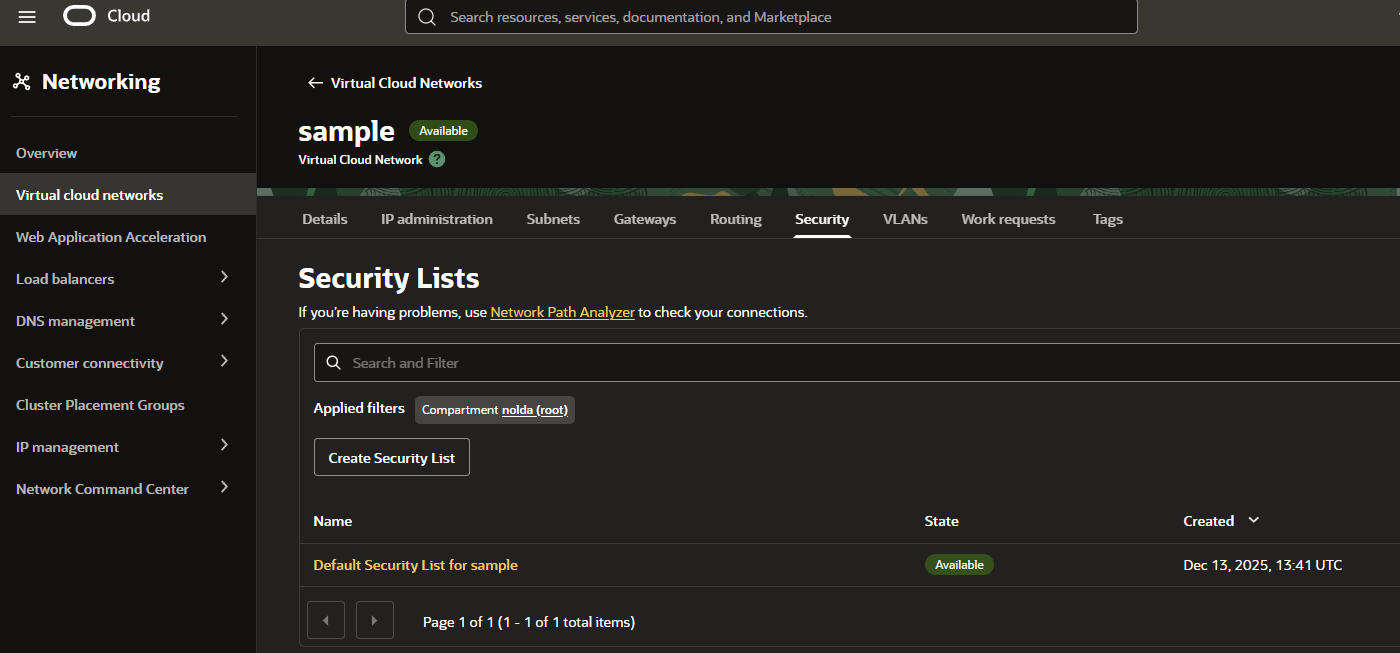
Task: Expand Network Command Center chevron
Action: tap(224, 487)
